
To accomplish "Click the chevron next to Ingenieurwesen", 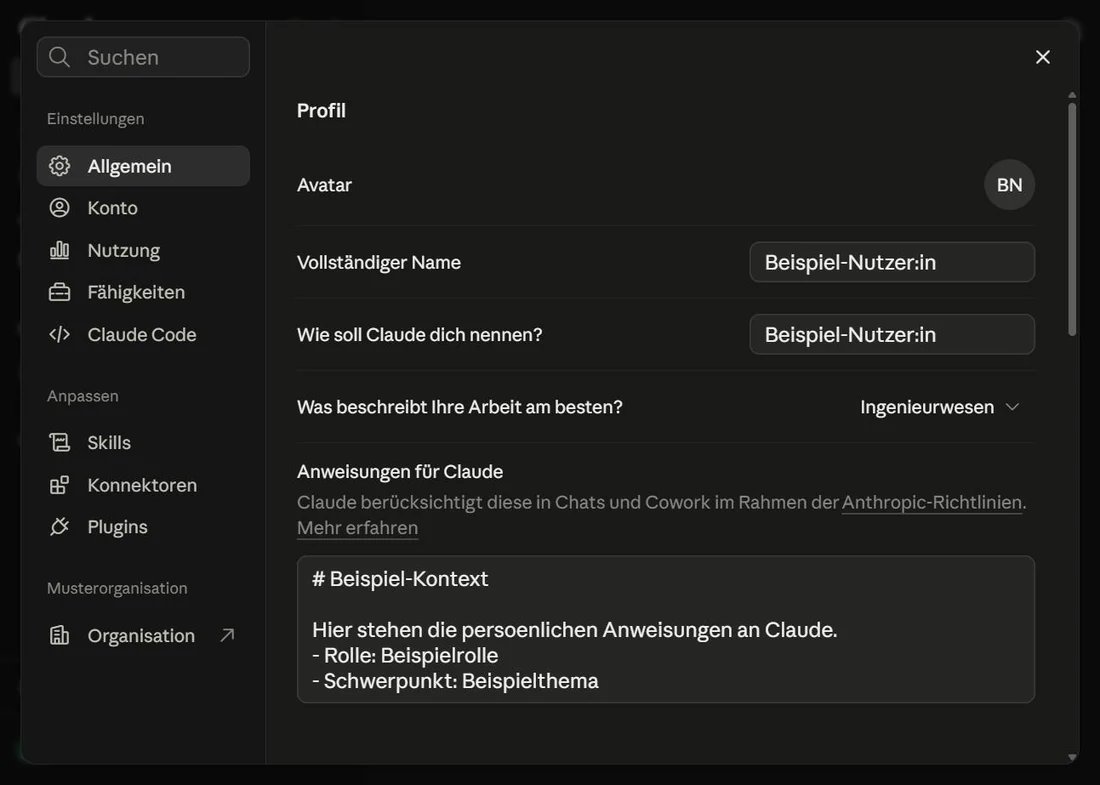I will (1012, 407).
